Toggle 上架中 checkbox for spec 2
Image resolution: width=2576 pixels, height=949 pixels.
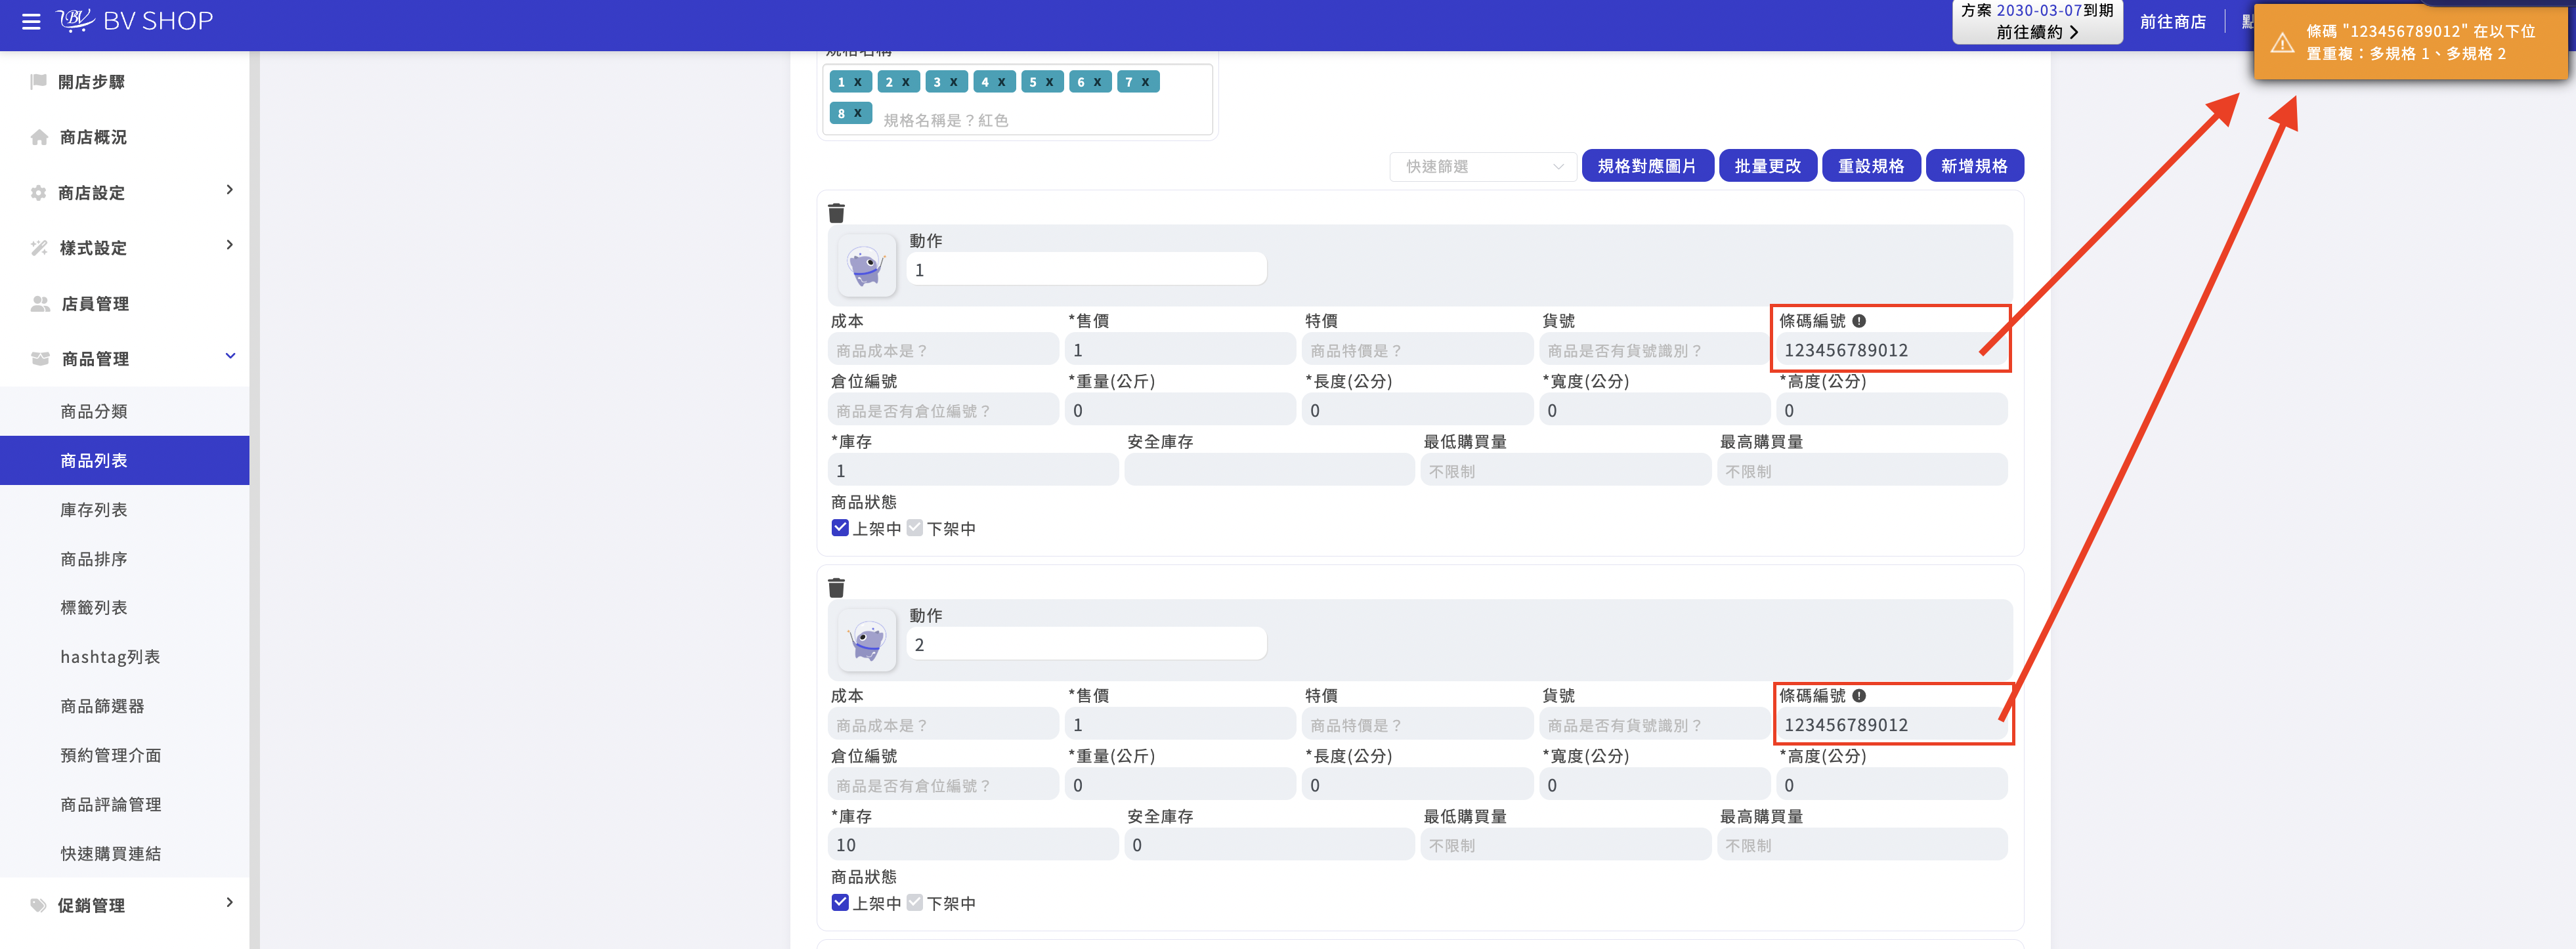840,903
